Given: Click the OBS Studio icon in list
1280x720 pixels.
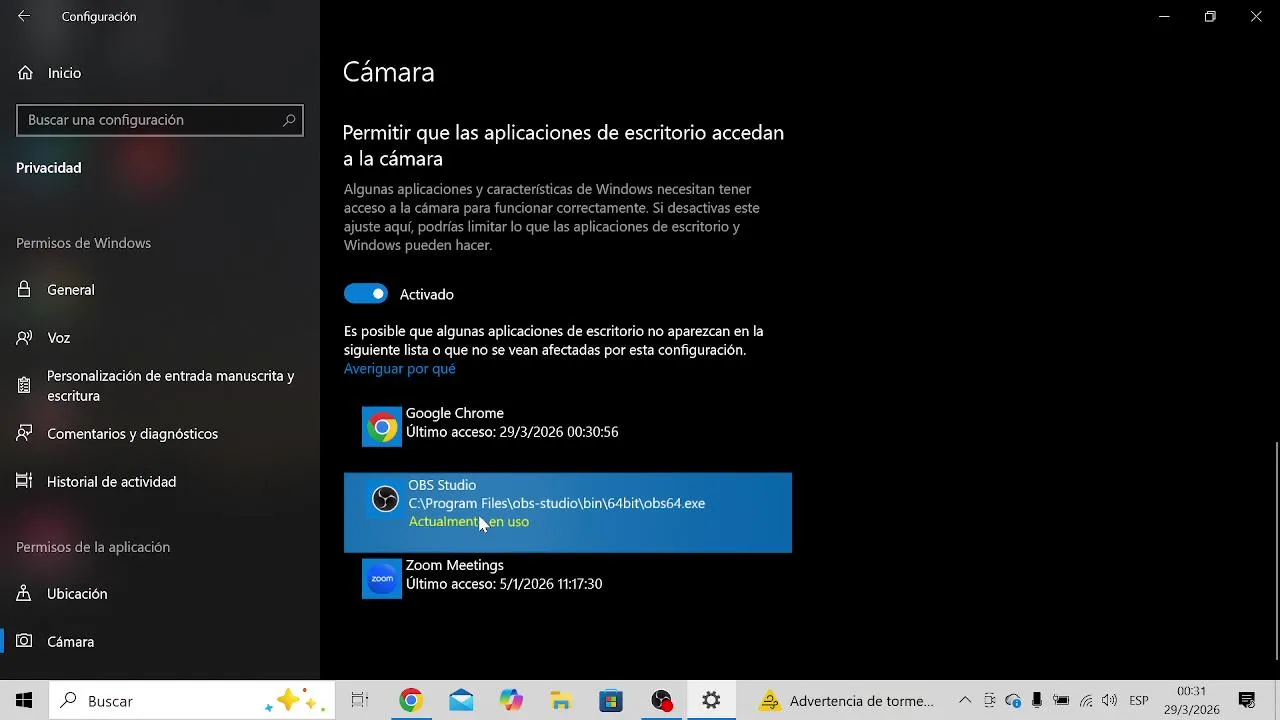Looking at the screenshot, I should (x=385, y=499).
